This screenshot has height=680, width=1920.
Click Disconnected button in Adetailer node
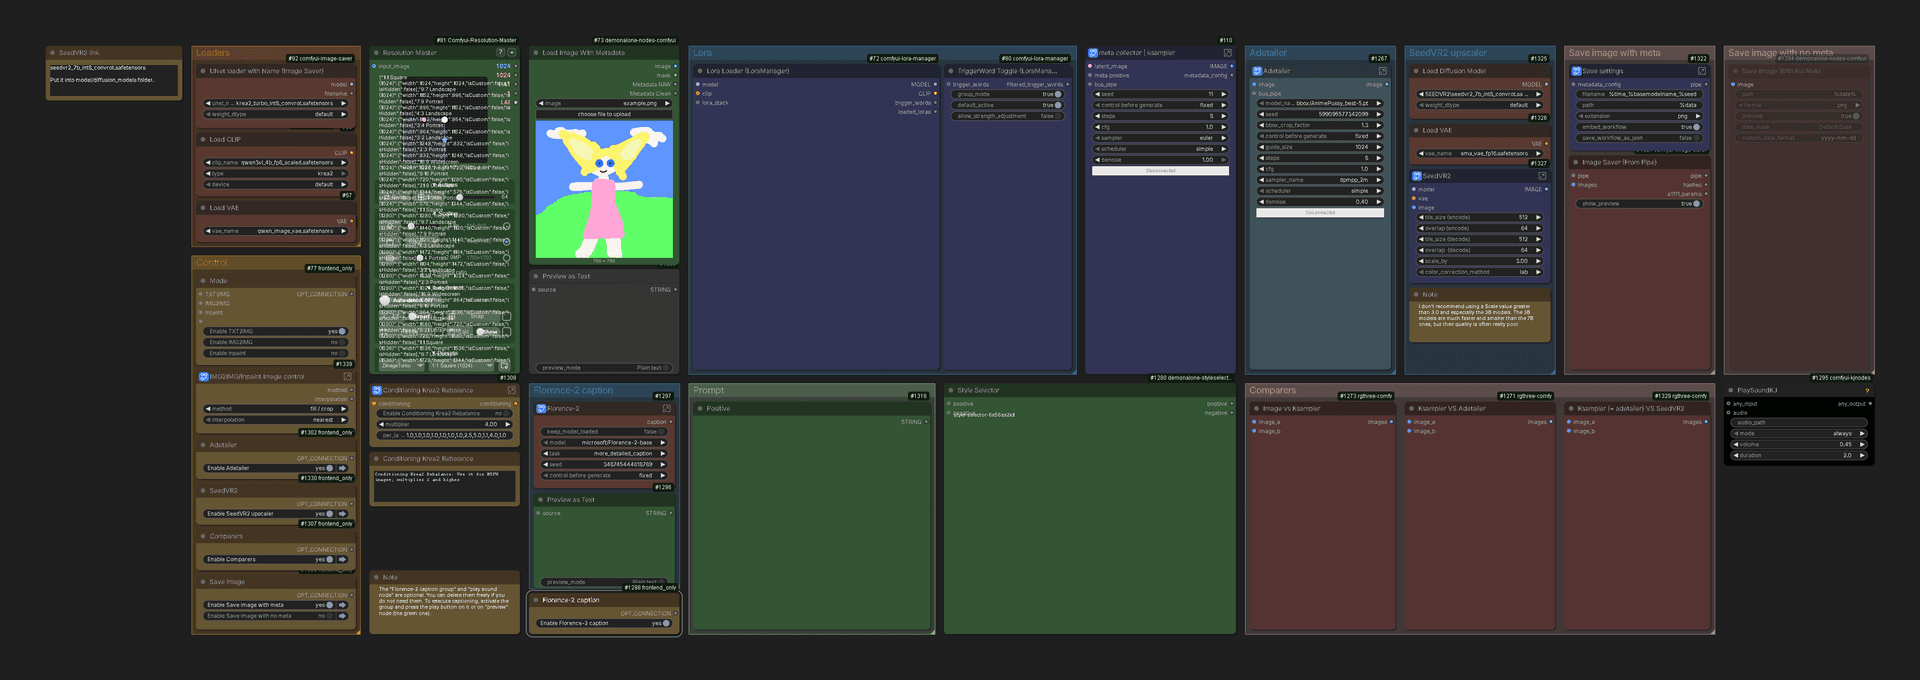[x=1320, y=213]
